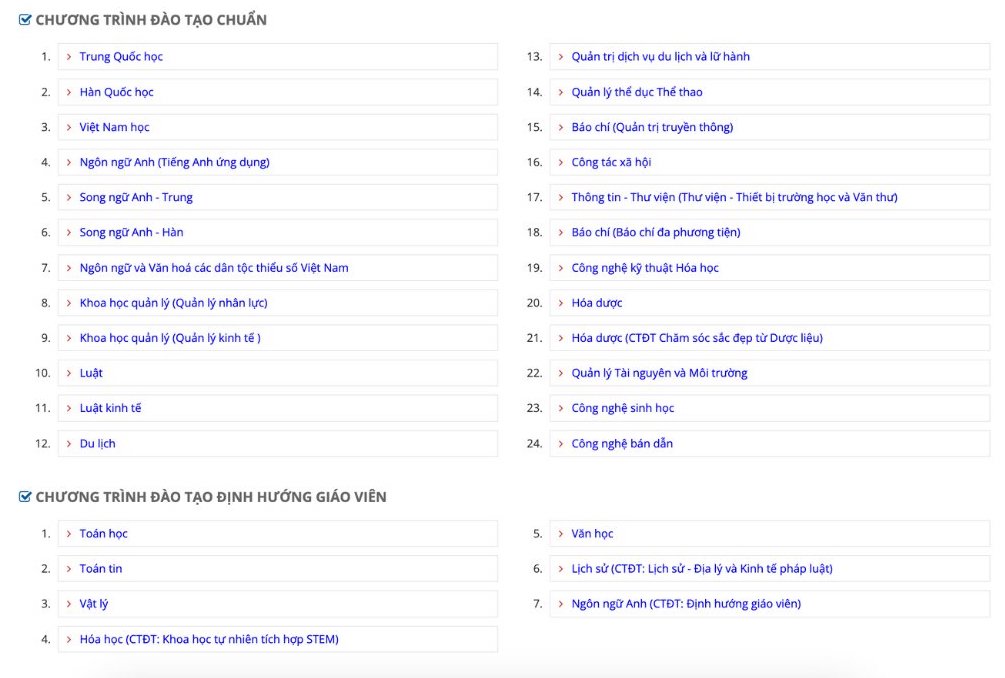Screen dimensions: 1005x678
Task: Select Công nghệ sinh học program
Action: [622, 408]
